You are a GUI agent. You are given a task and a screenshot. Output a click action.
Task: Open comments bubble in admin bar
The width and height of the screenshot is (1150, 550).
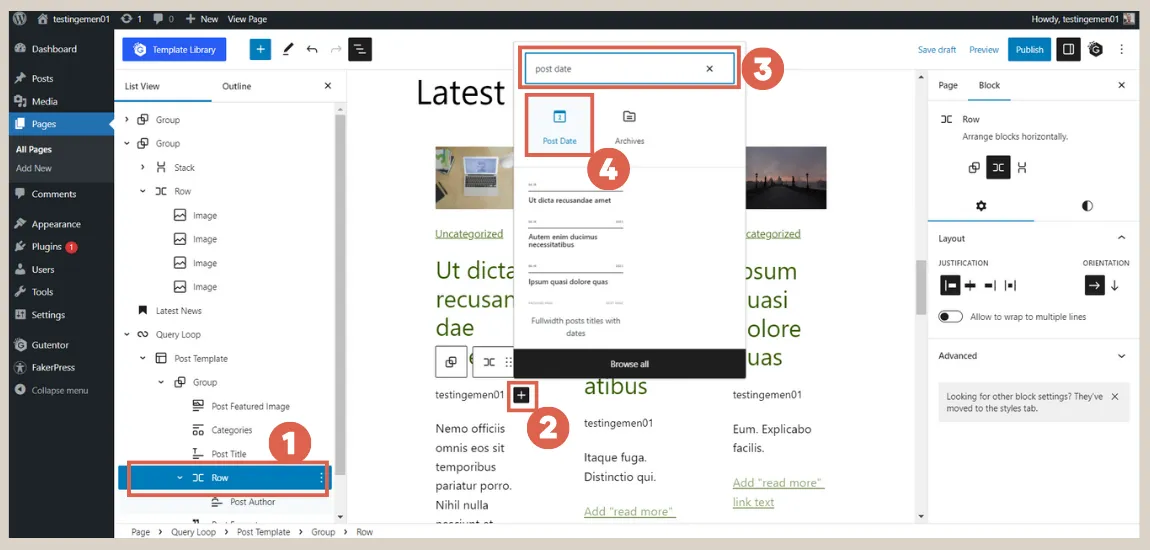164,19
